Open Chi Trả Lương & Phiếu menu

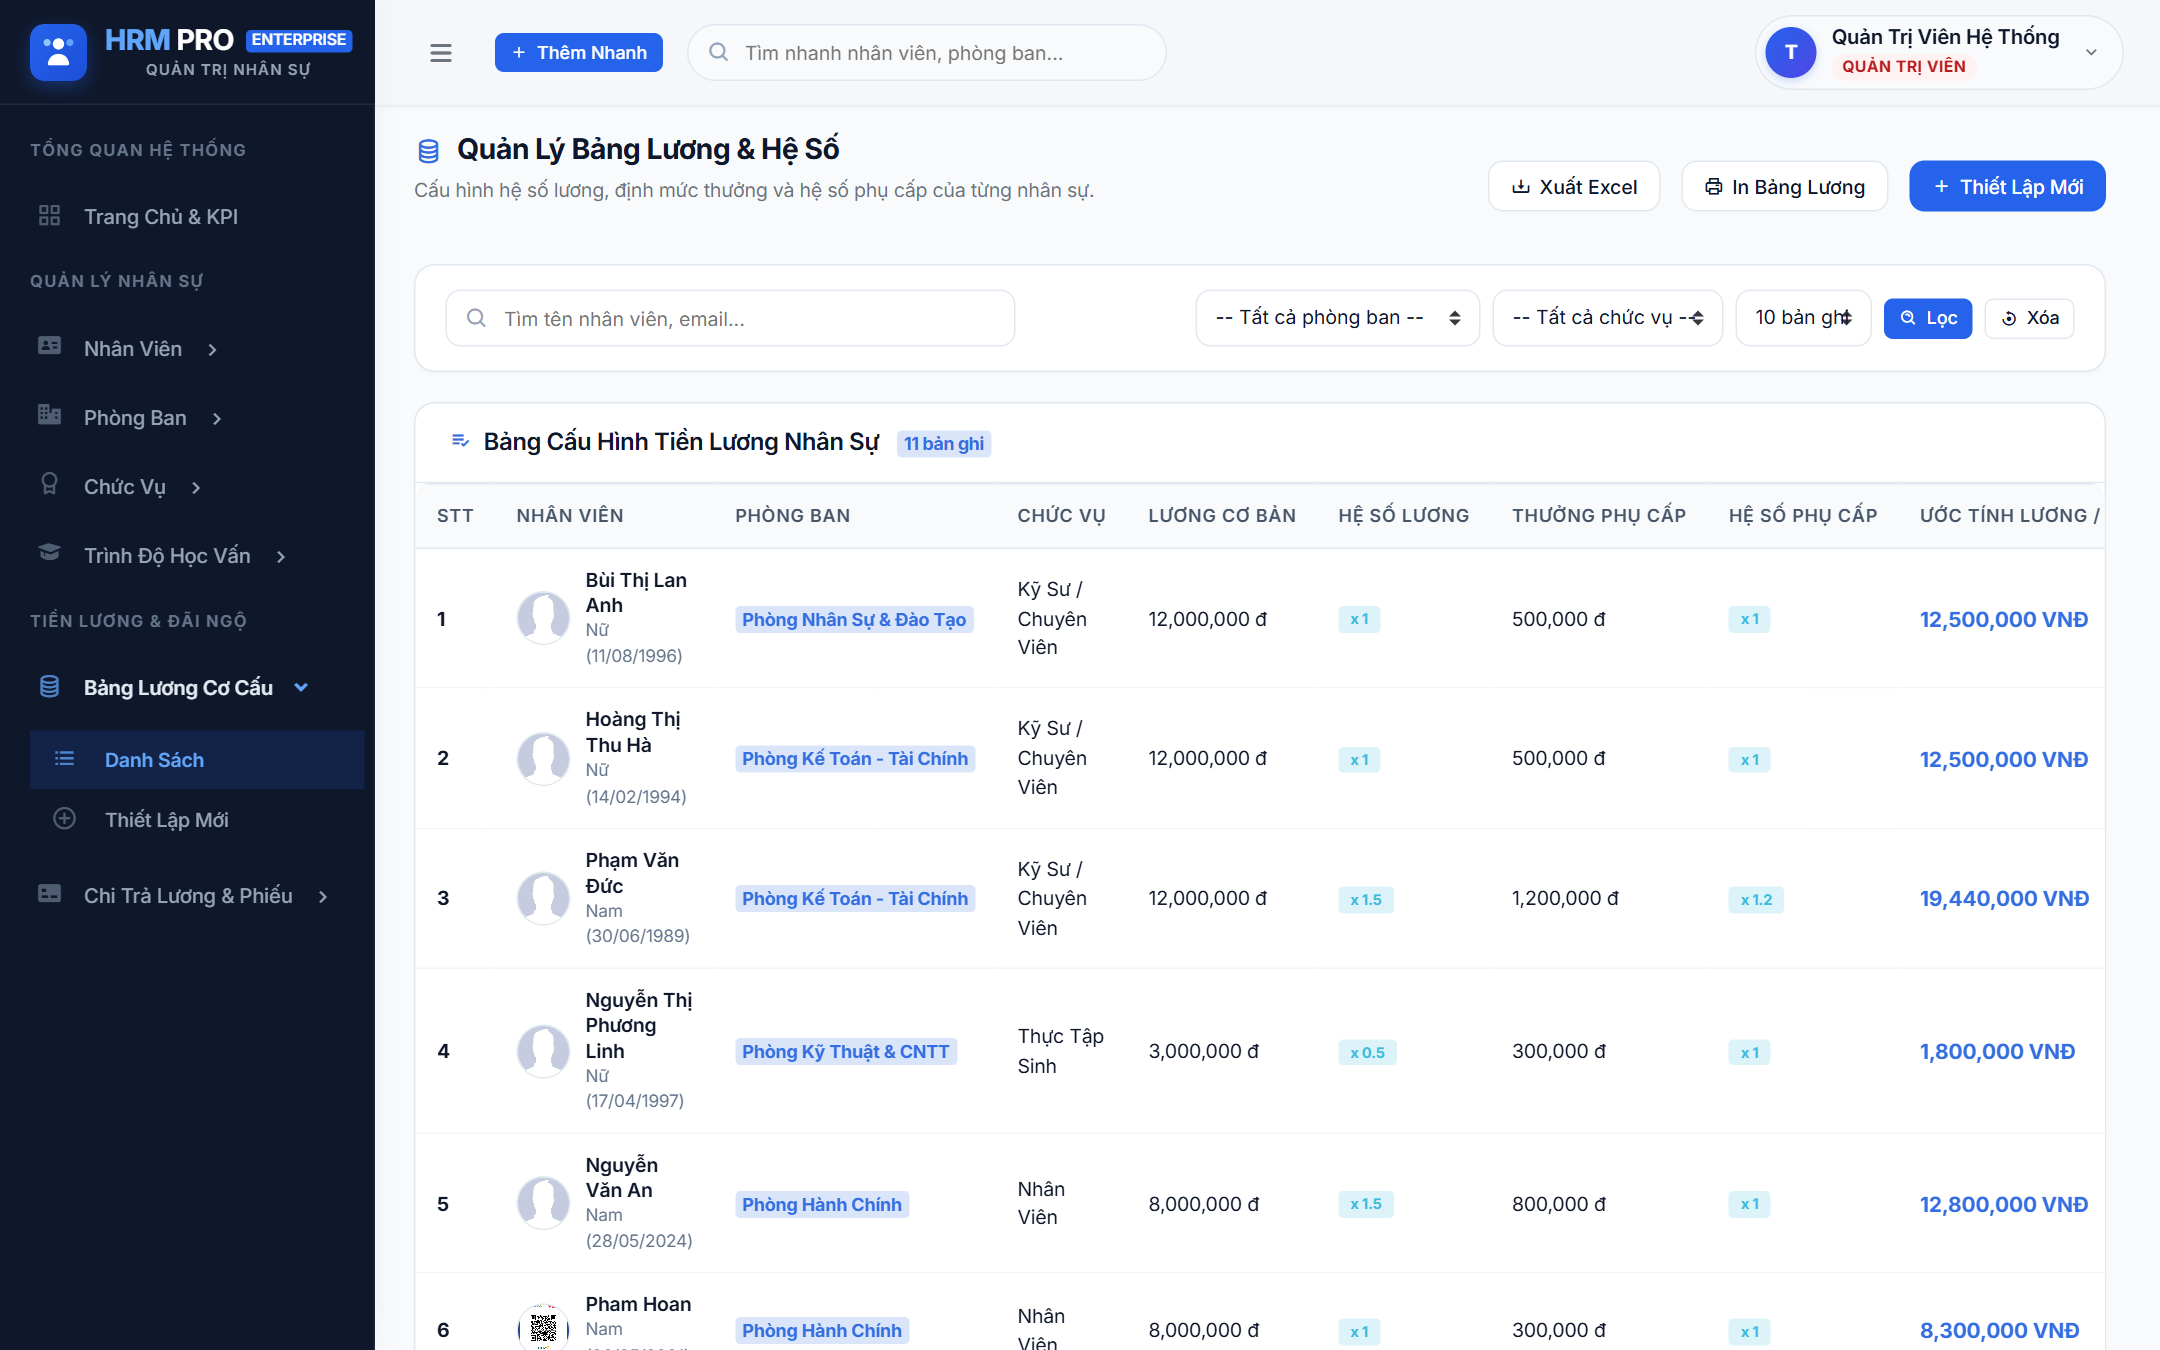pyautogui.click(x=187, y=896)
